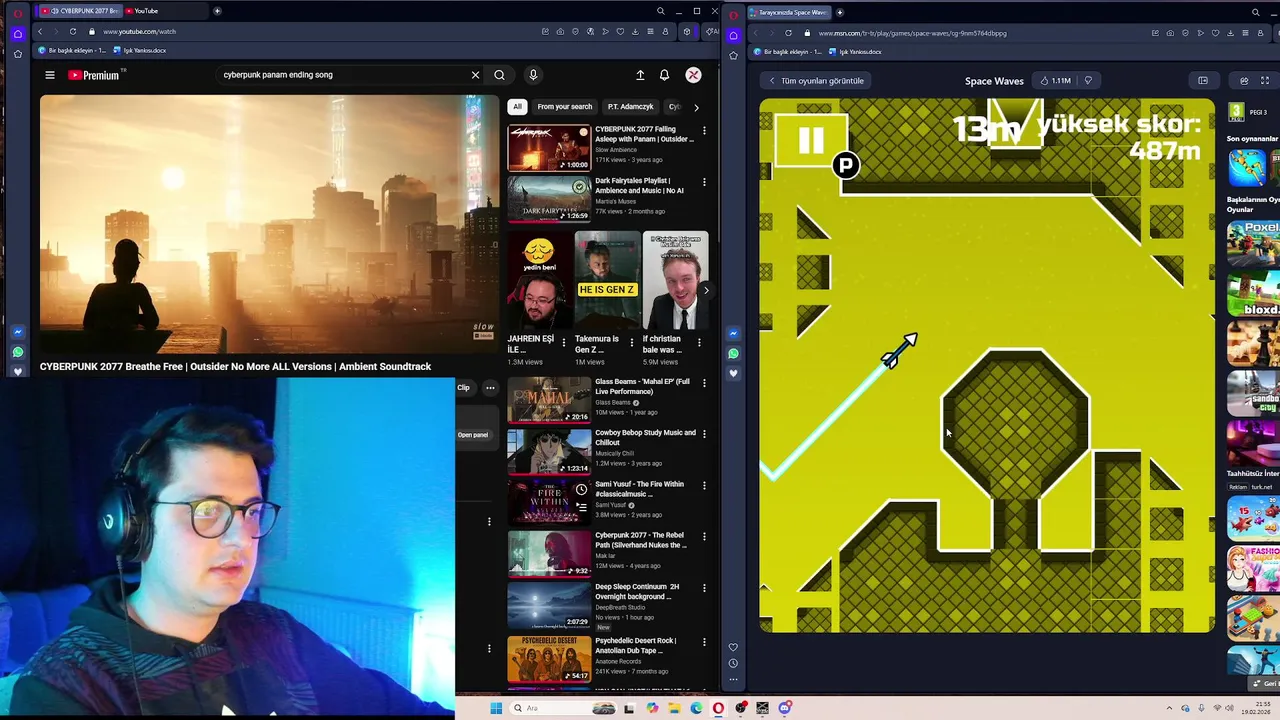Open menu for Cowboy Bebop video
Viewport: 1280px width, 720px height.
click(704, 434)
